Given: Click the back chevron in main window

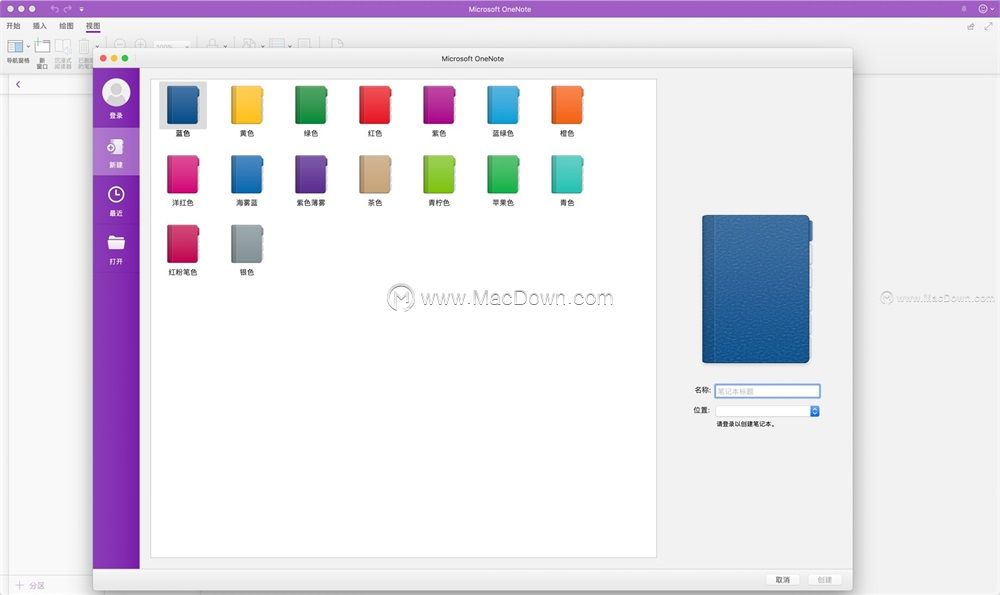Looking at the screenshot, I should 18,84.
